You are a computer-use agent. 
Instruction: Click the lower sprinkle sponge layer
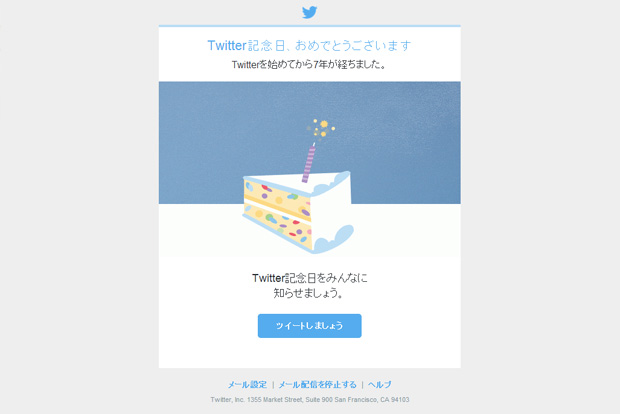[278, 225]
